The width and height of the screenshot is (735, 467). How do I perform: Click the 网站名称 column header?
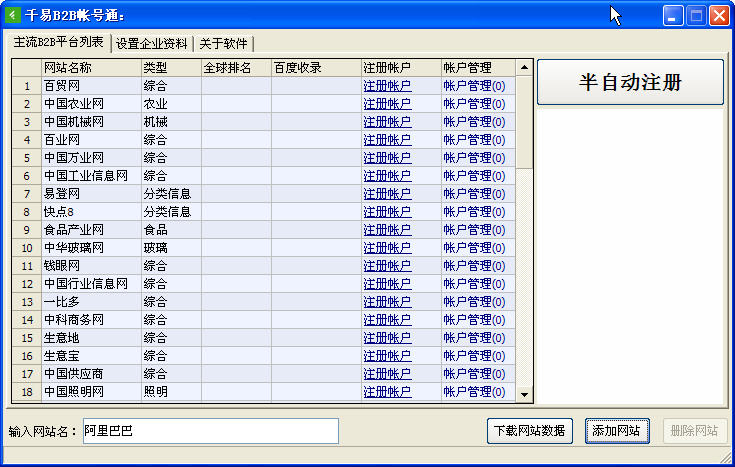[91, 68]
